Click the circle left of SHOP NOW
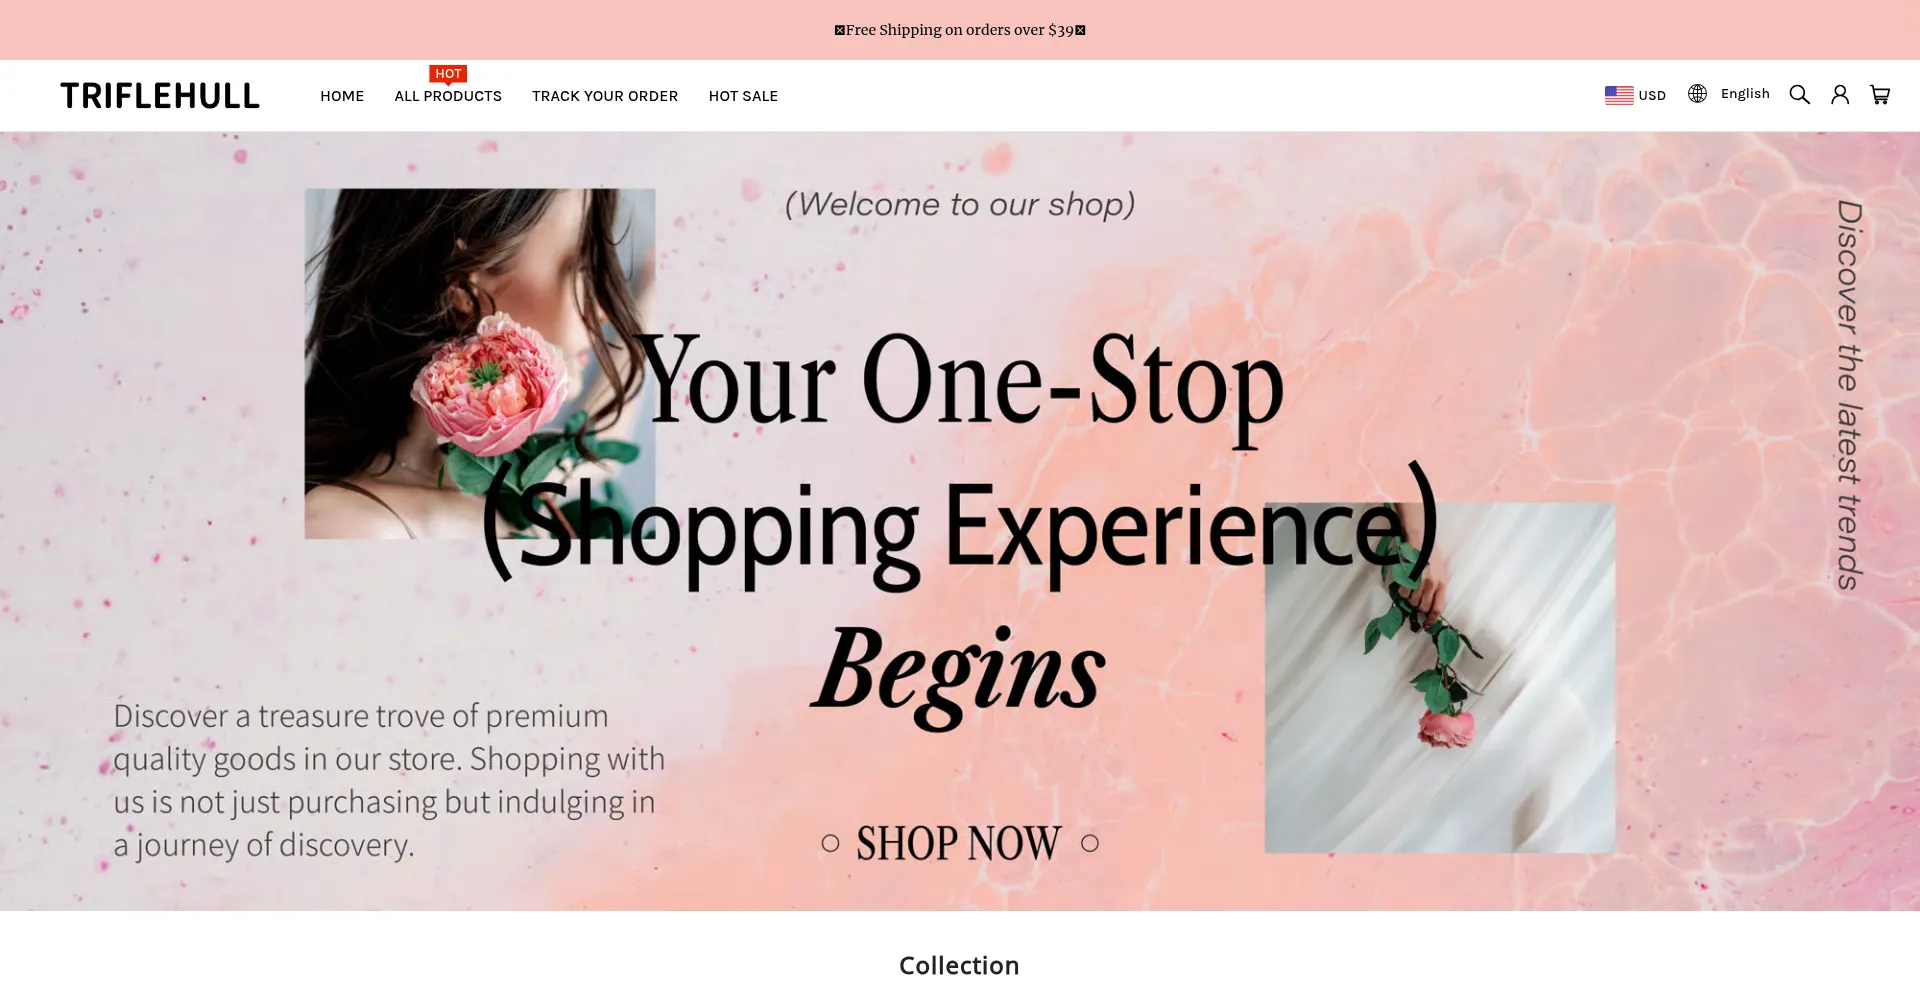The width and height of the screenshot is (1920, 993). pyautogui.click(x=830, y=843)
